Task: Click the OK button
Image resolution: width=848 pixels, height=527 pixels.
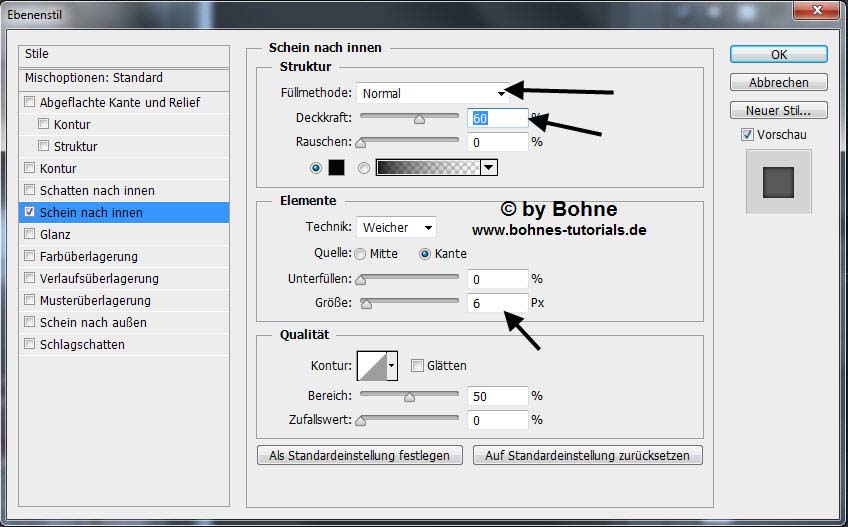Action: [778, 54]
